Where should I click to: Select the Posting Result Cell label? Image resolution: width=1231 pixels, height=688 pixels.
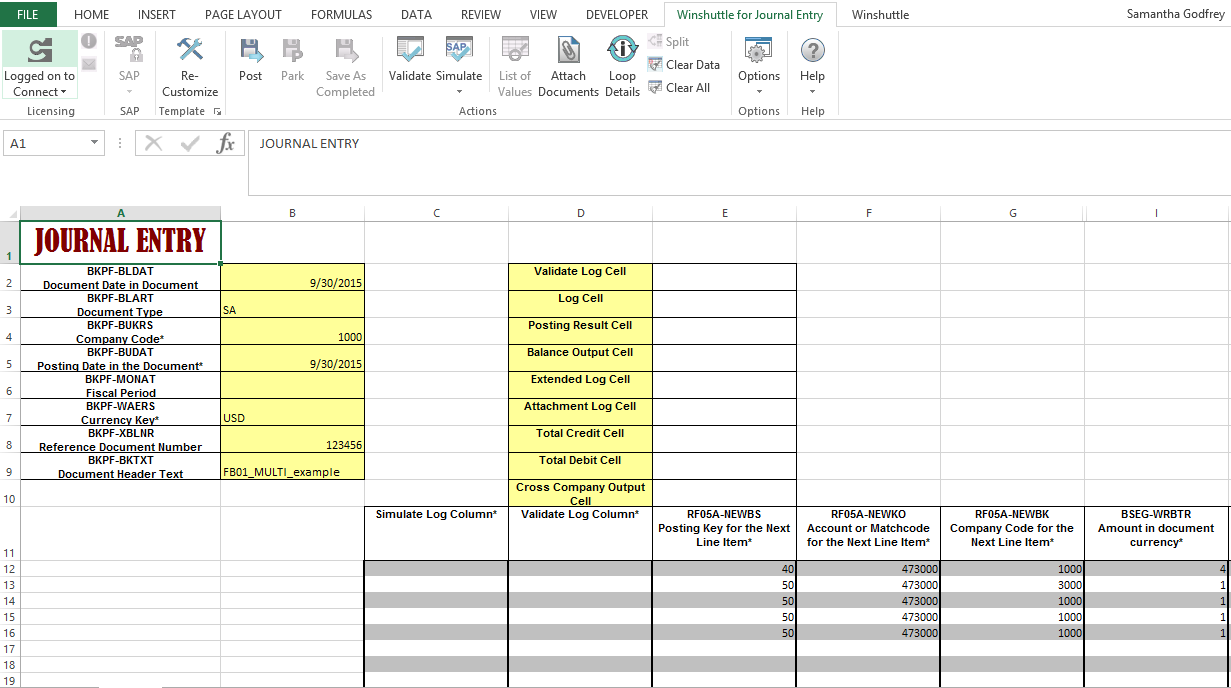point(580,331)
